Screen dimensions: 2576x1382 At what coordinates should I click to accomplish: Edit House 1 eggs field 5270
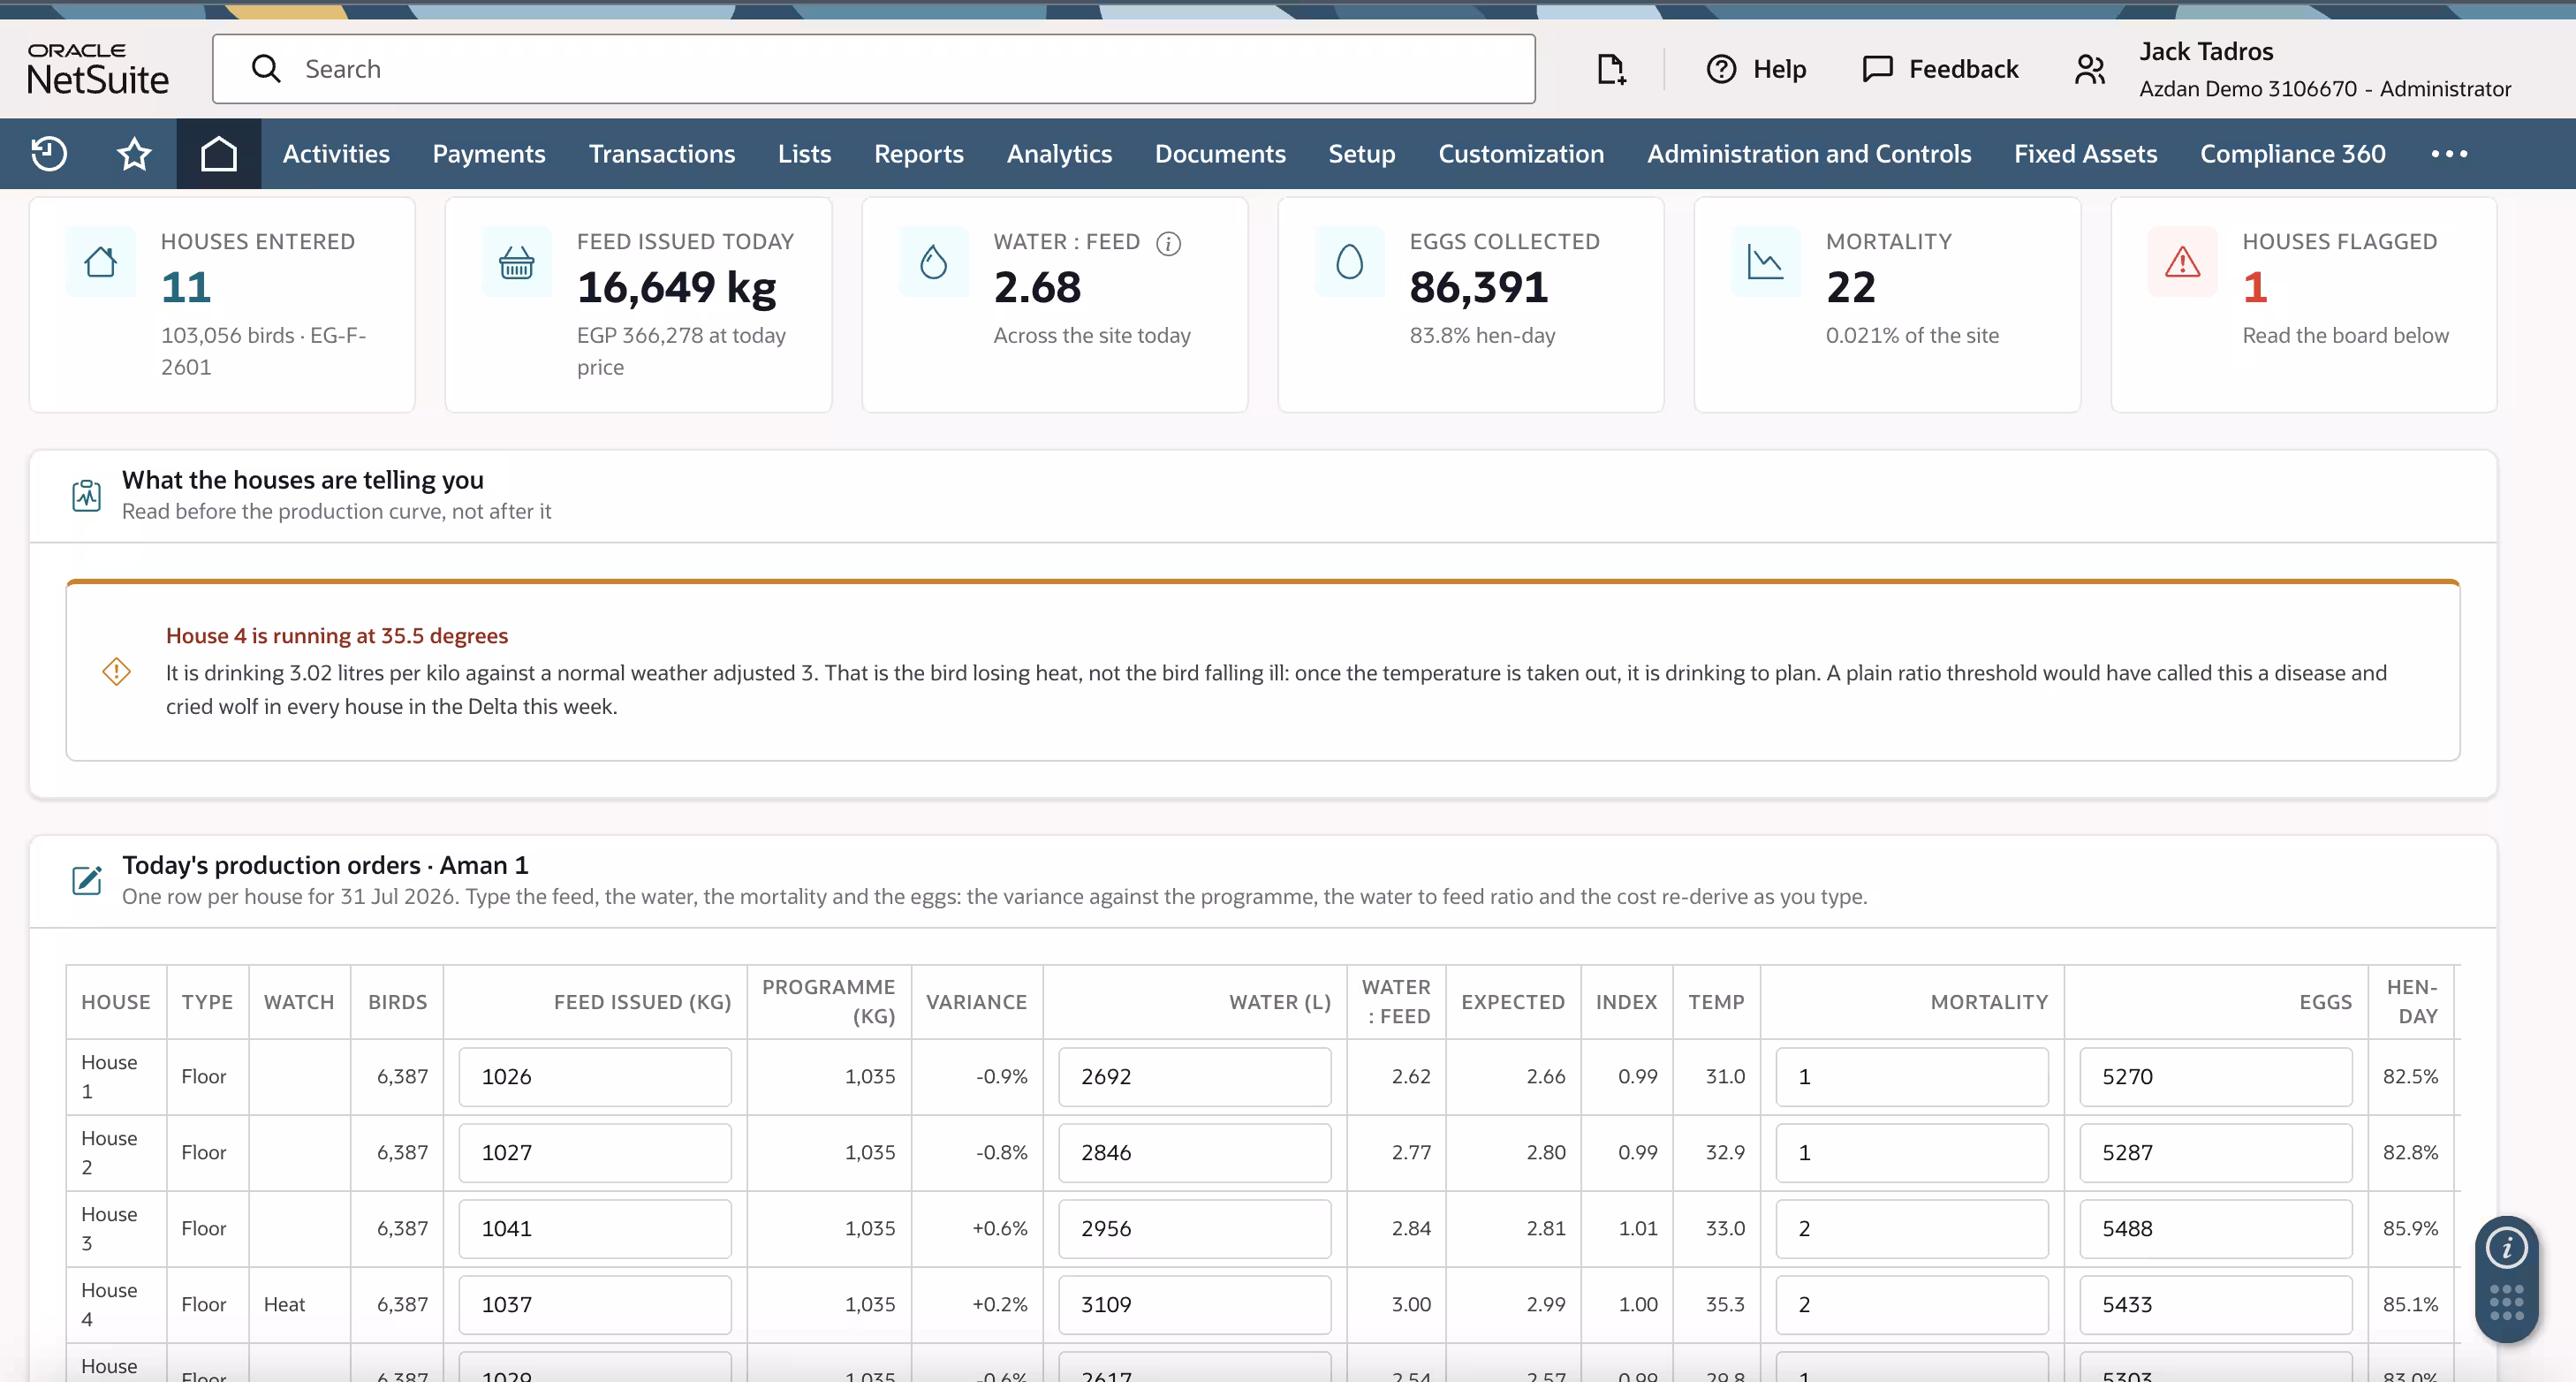click(2215, 1076)
